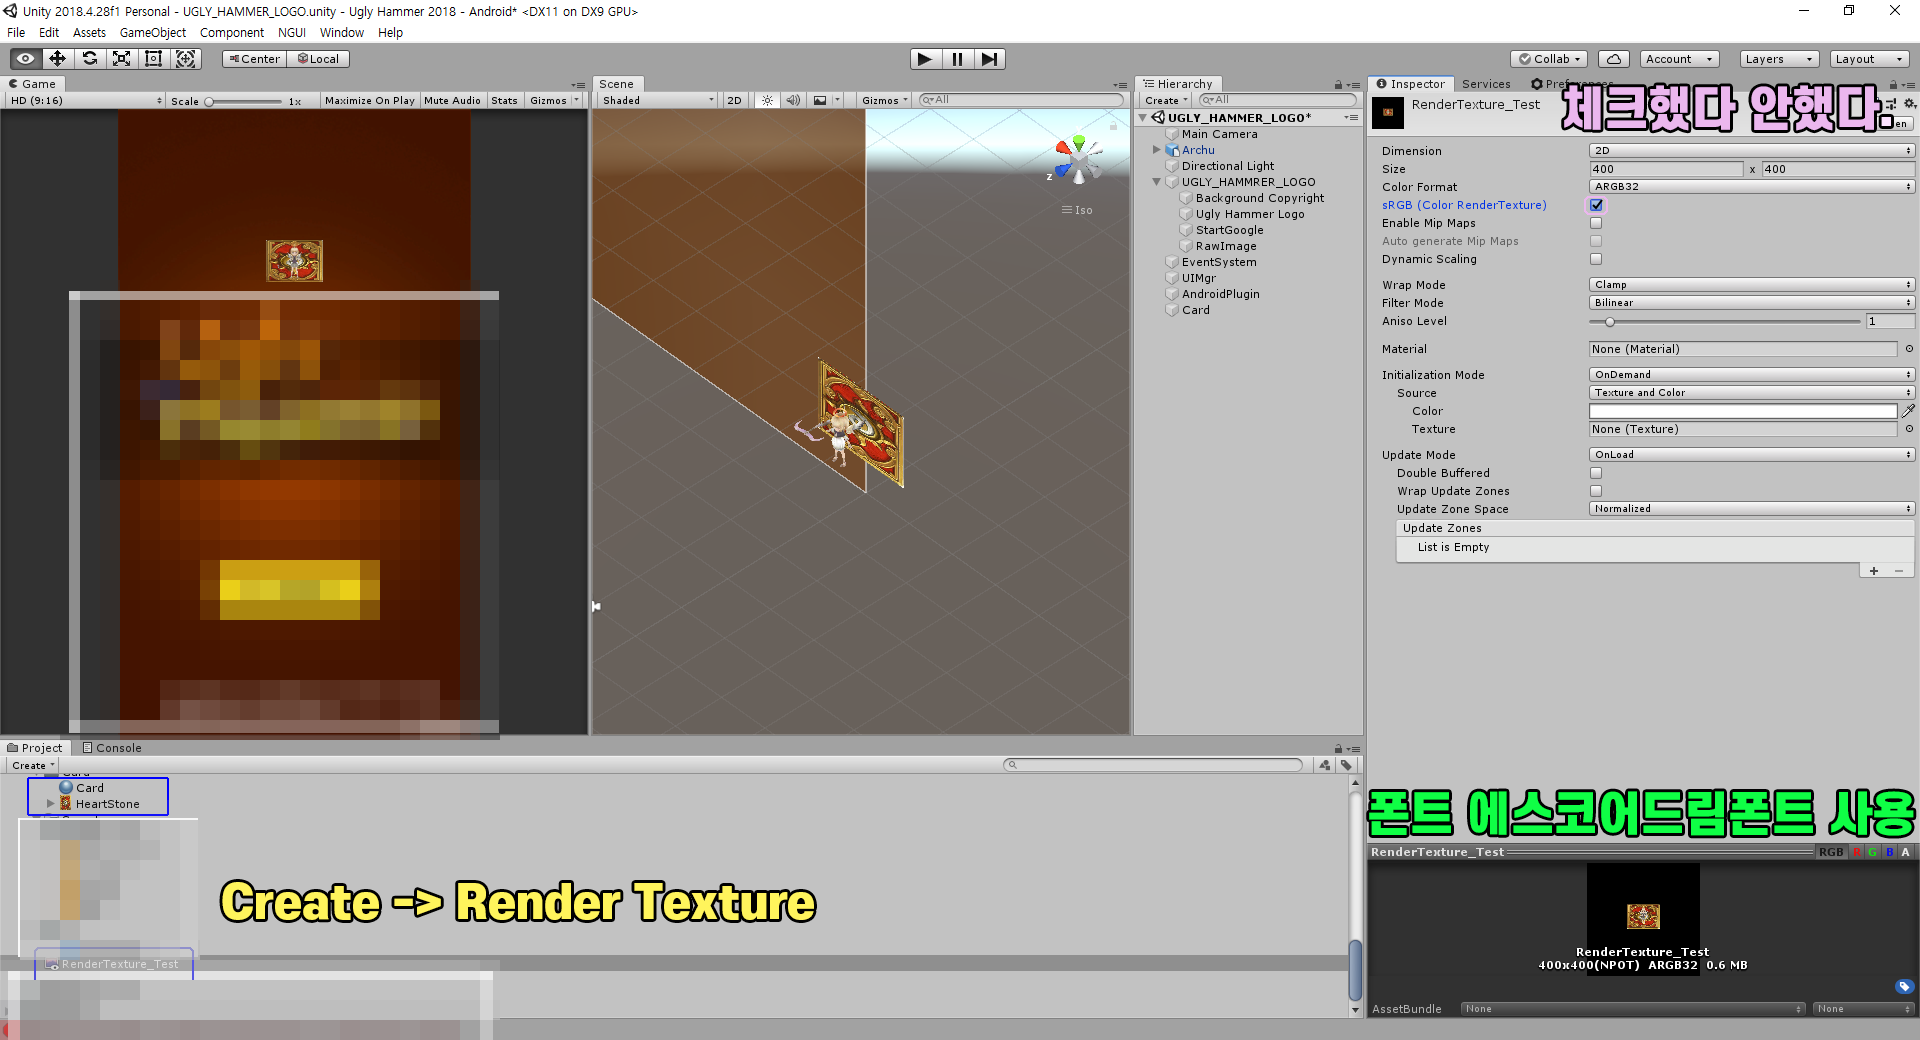
Task: Expand the HeartStone folder
Action: (51, 804)
